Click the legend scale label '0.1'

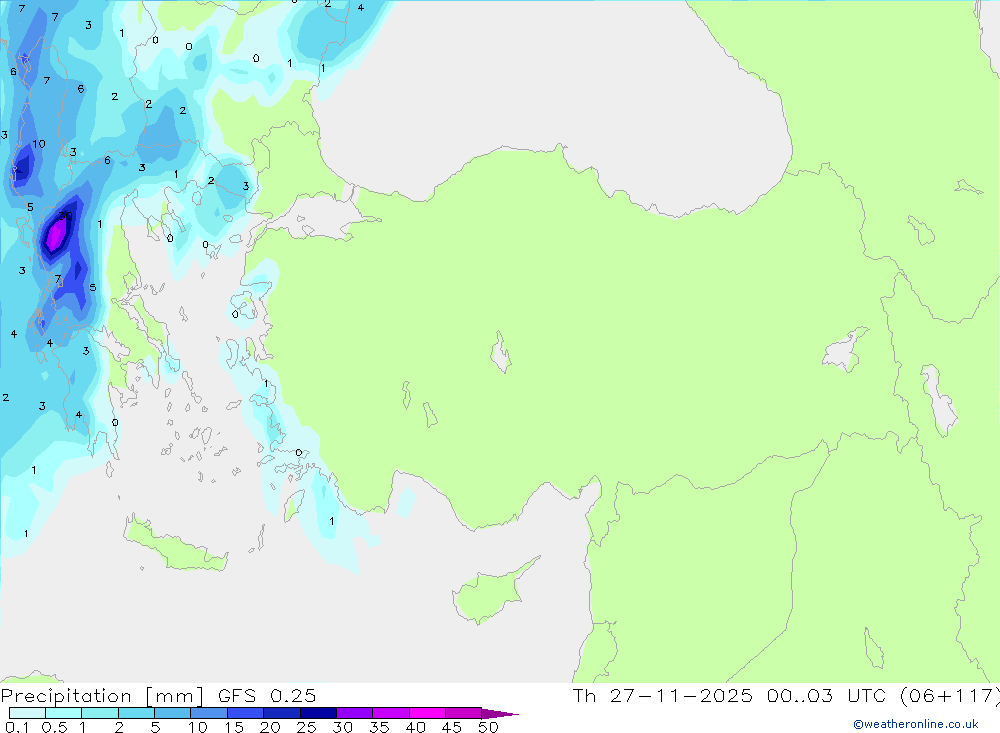tap(17, 727)
